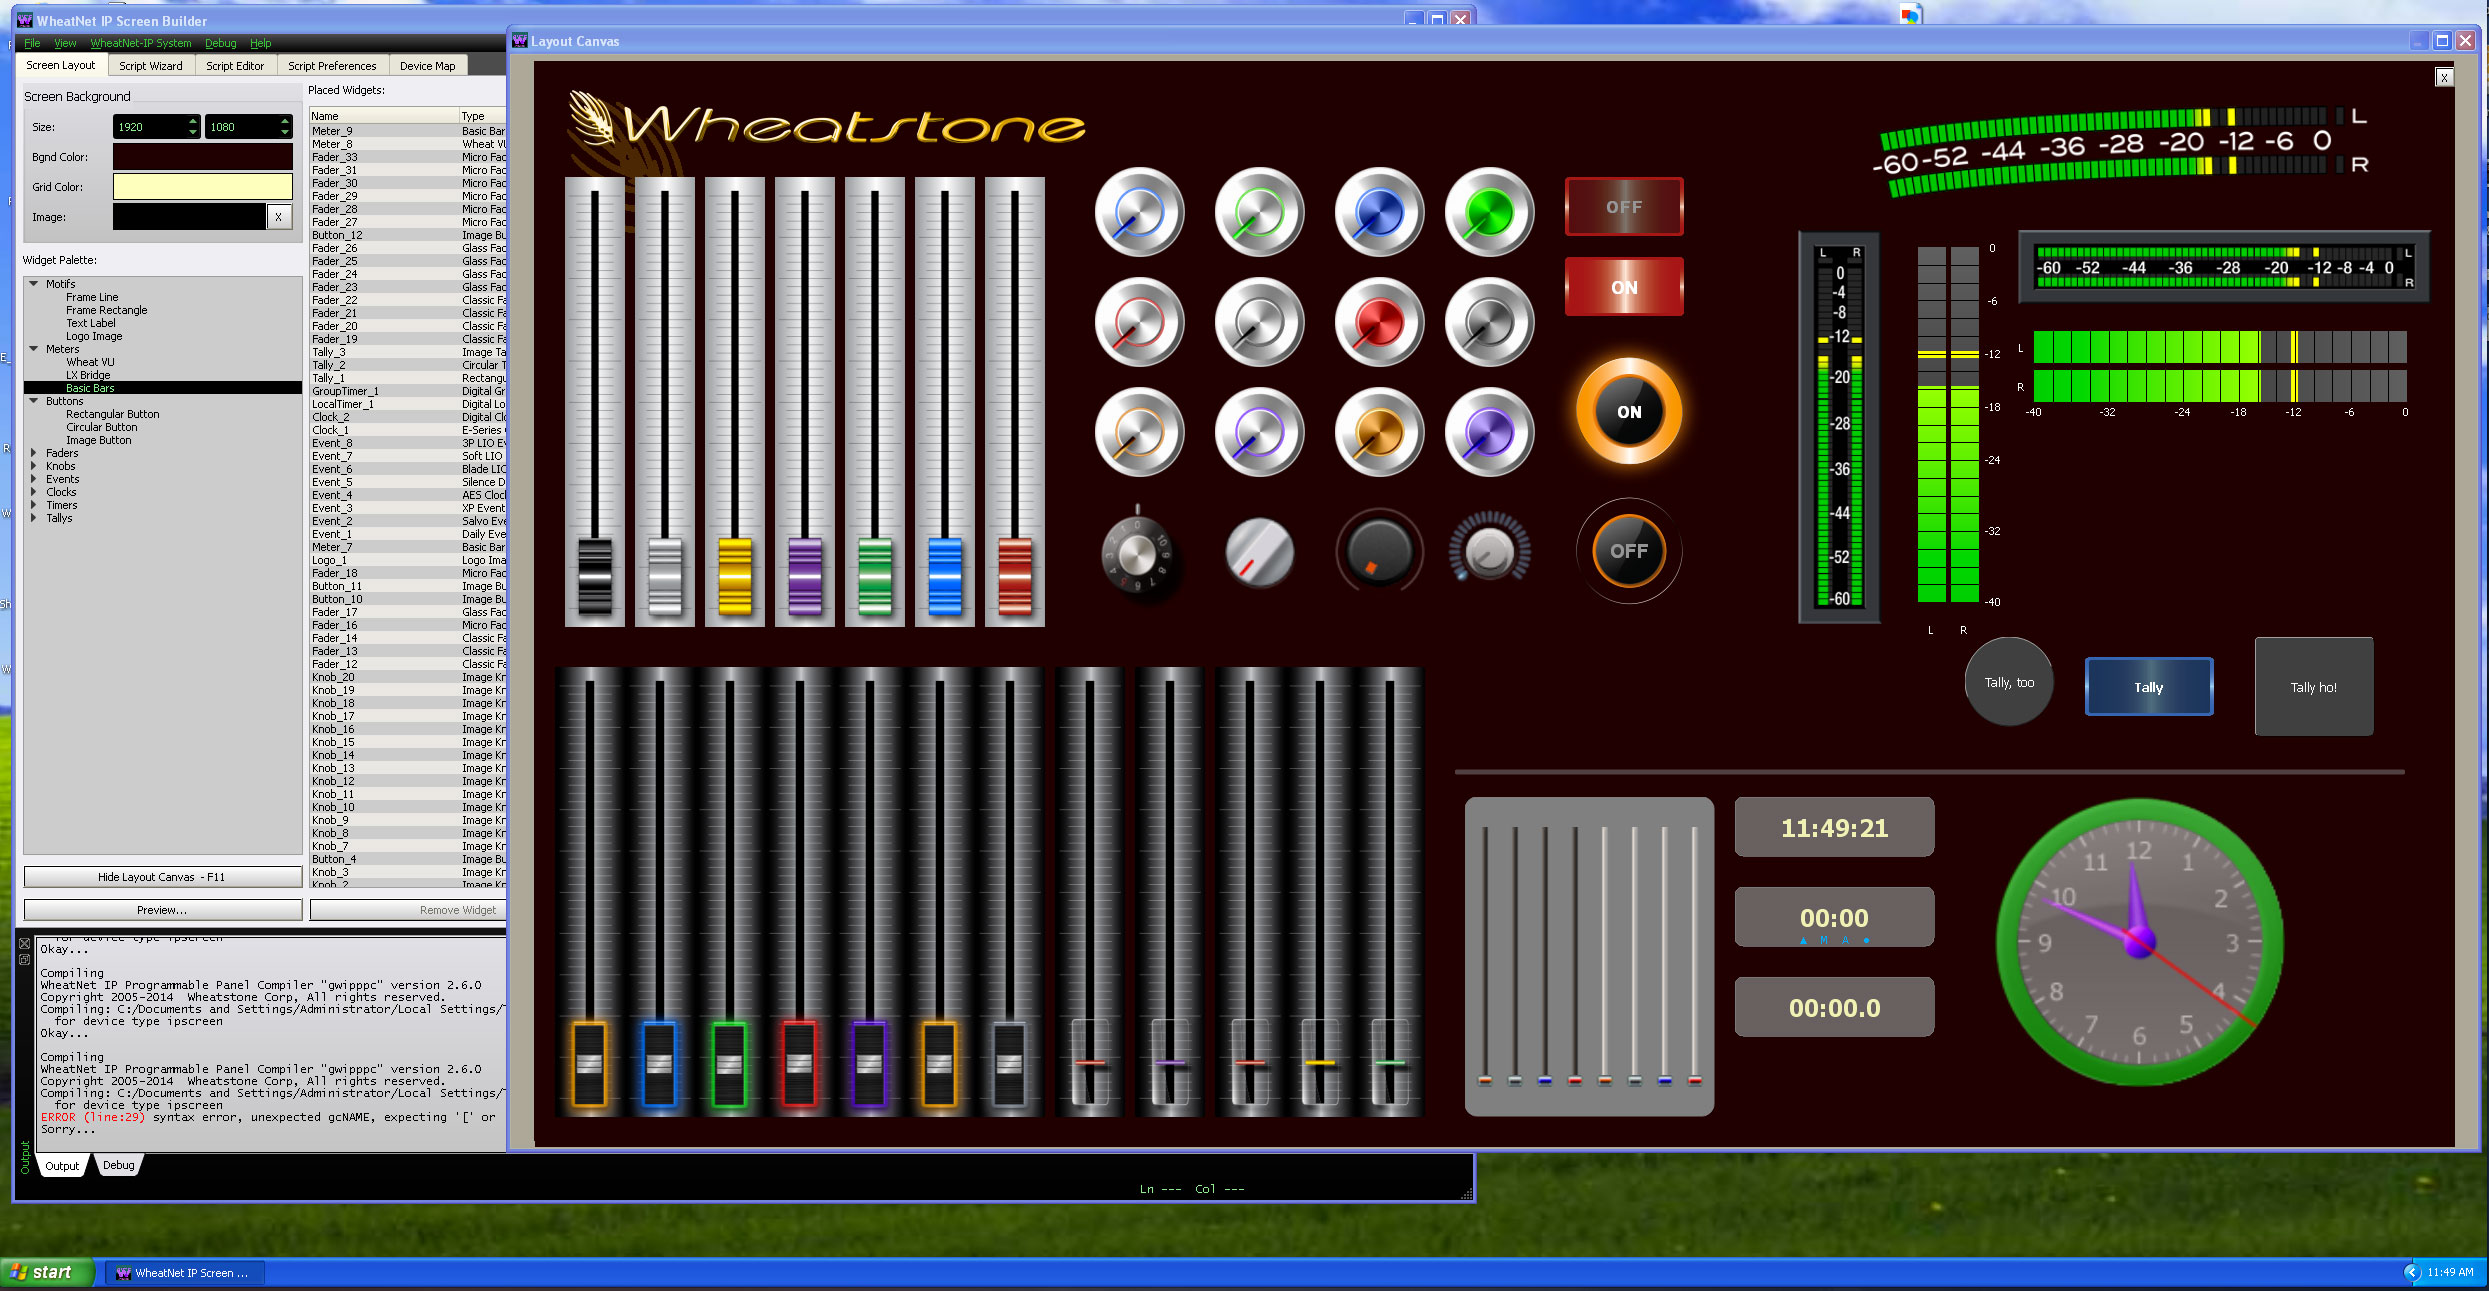Toggle the red rectangular ON button

click(1623, 287)
